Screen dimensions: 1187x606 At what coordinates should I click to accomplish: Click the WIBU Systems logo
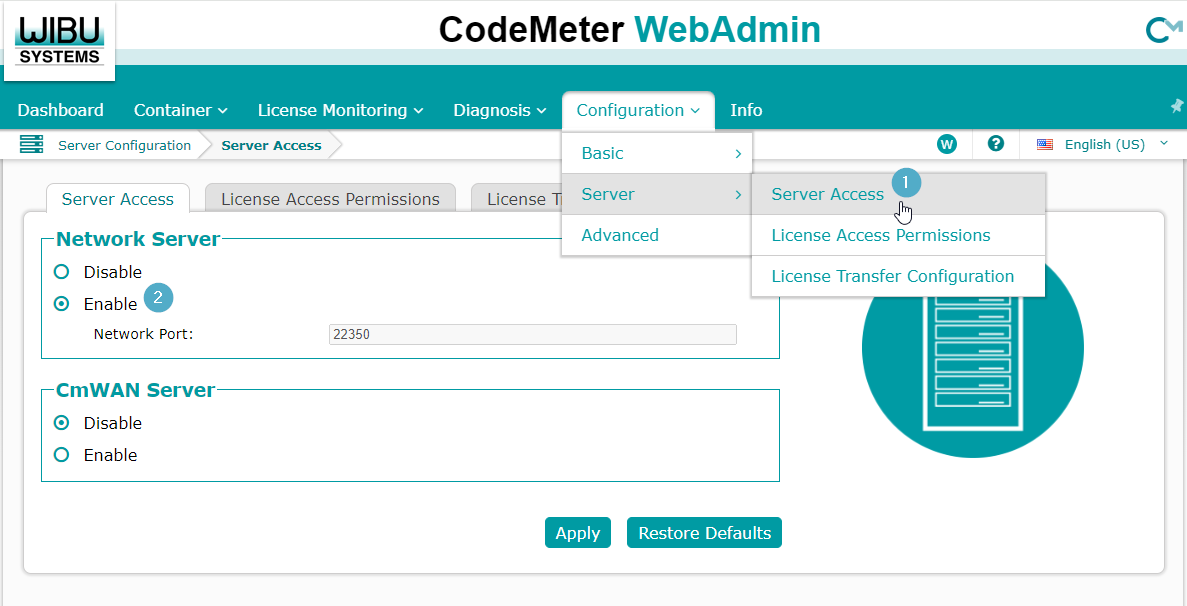point(60,41)
